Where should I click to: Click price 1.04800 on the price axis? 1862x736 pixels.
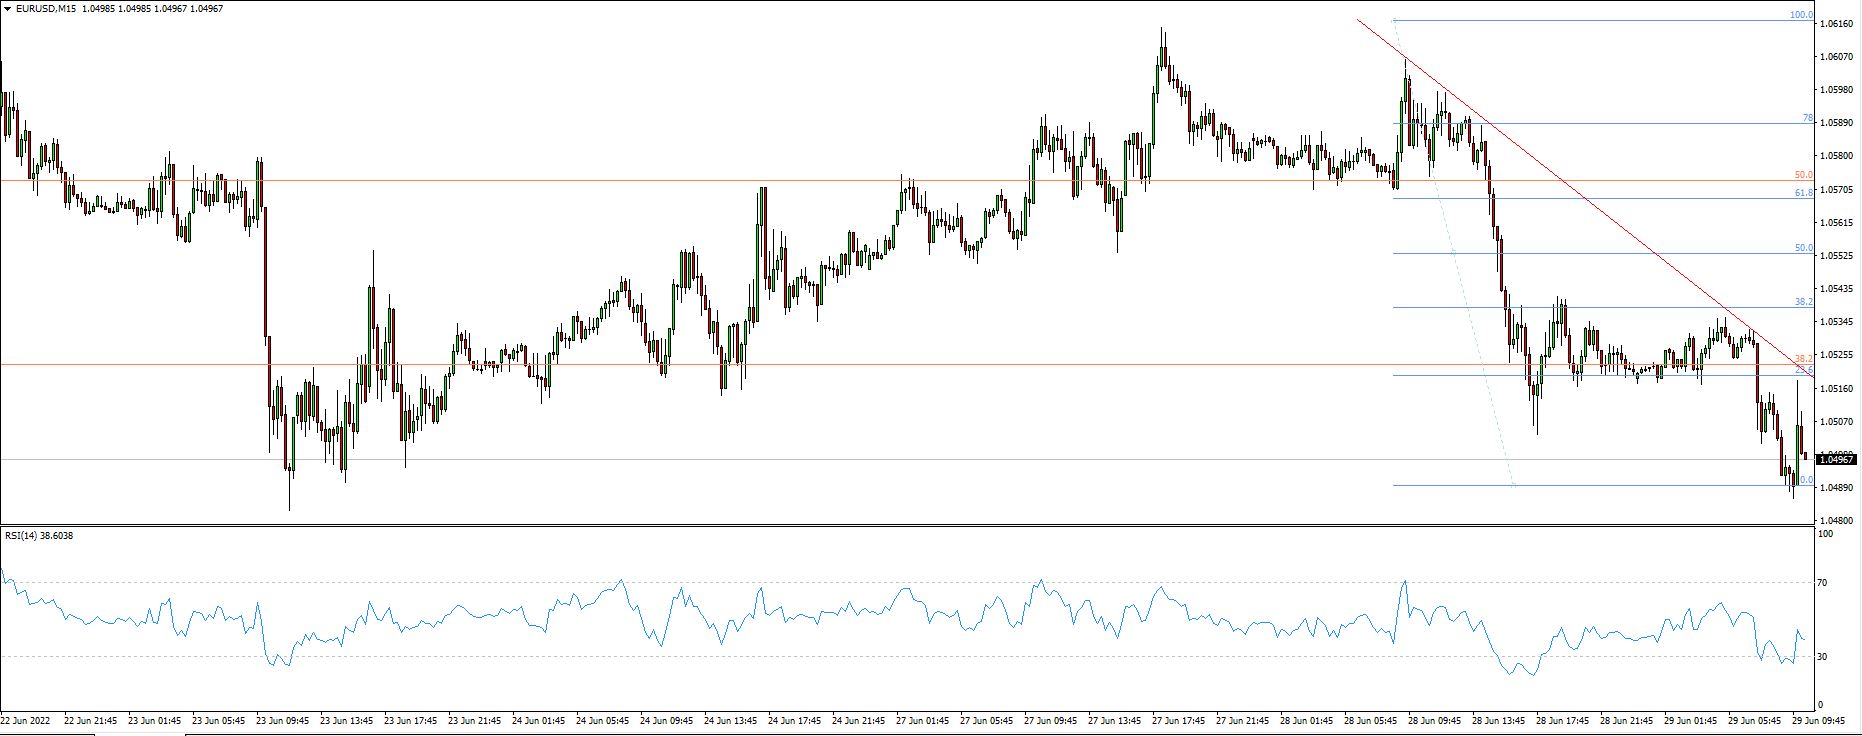point(1837,521)
